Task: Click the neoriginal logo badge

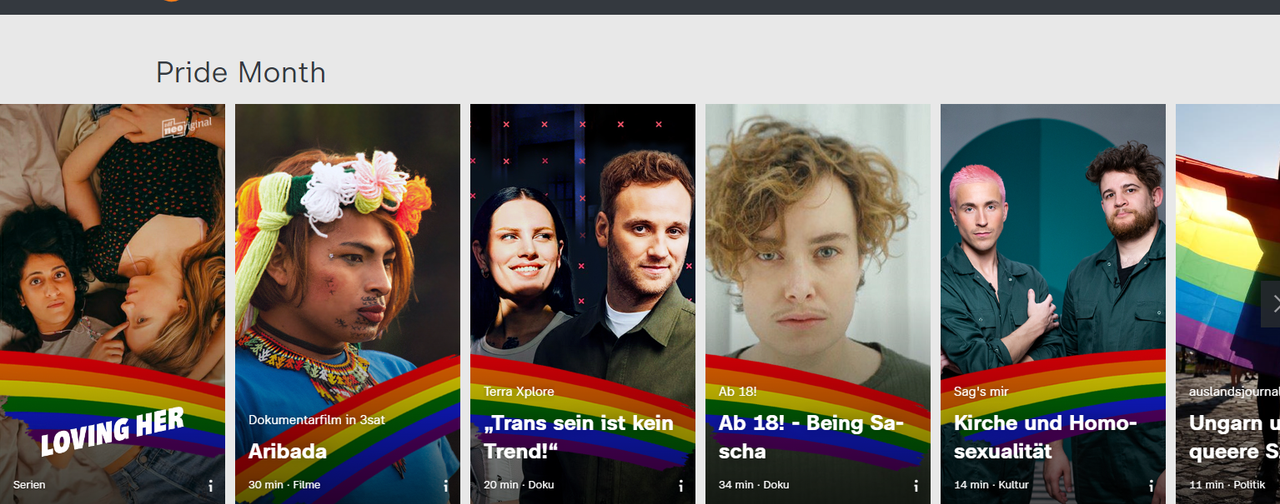Action: pos(188,126)
